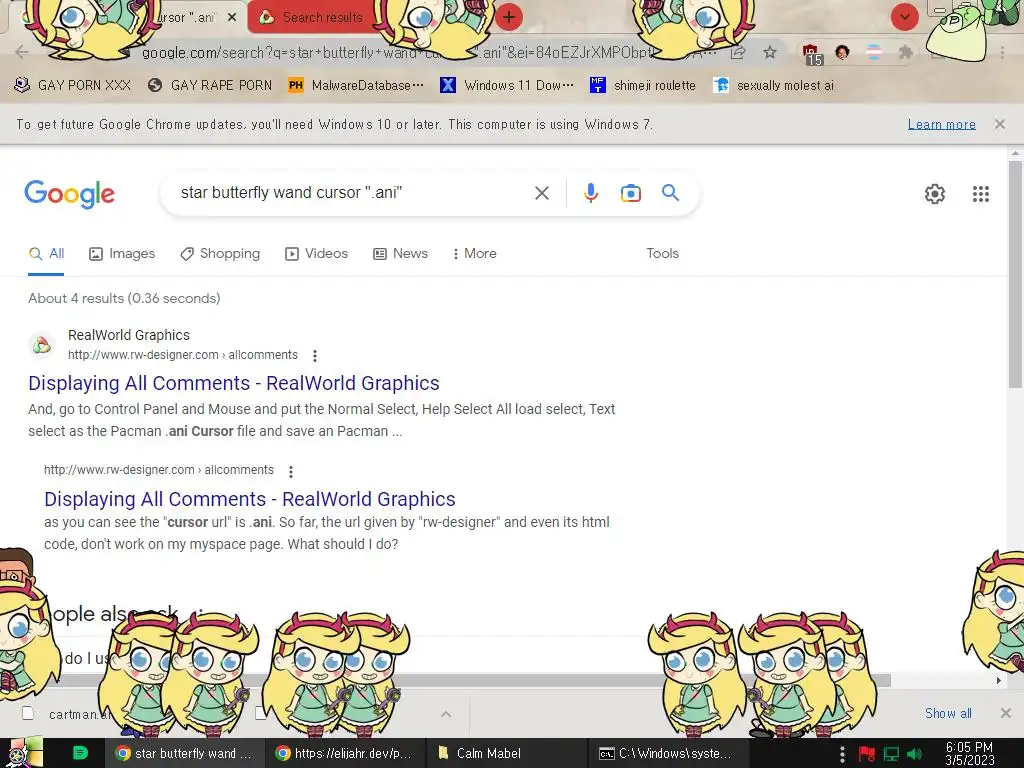Click the red extension with 15 badge
Image resolution: width=1024 pixels, height=768 pixels.
(811, 54)
